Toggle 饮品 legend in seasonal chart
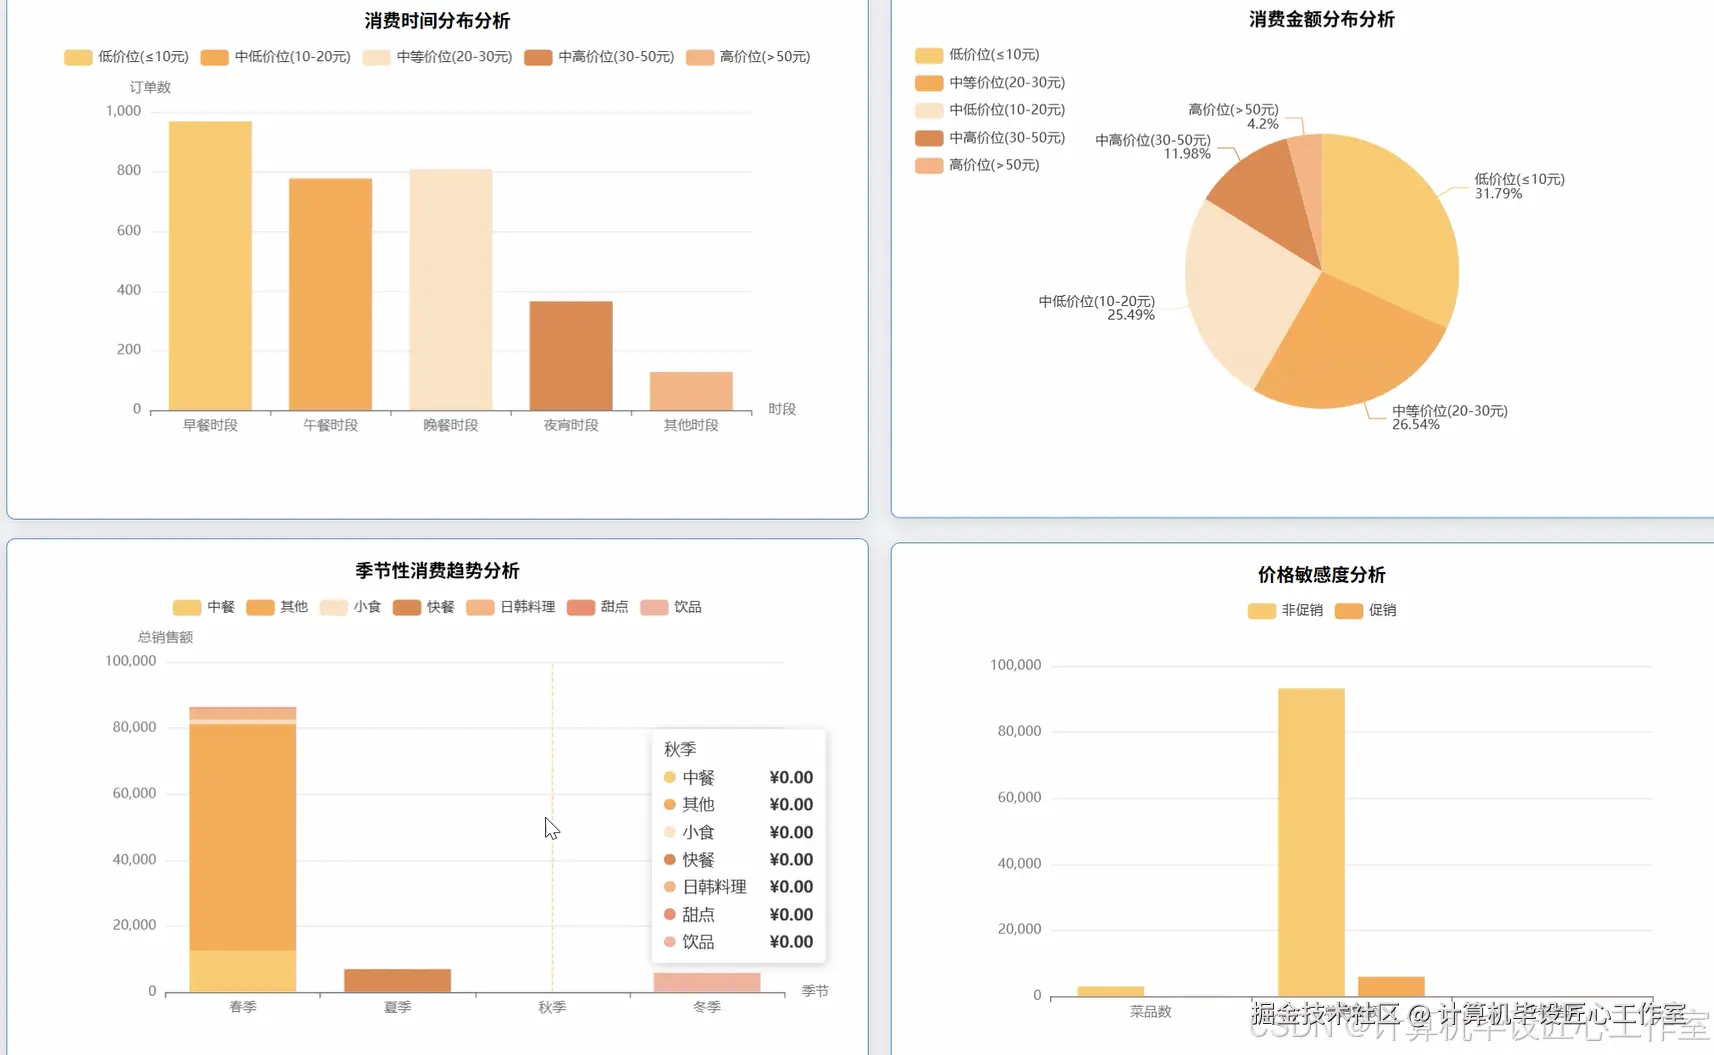The height and width of the screenshot is (1055, 1714). point(671,607)
